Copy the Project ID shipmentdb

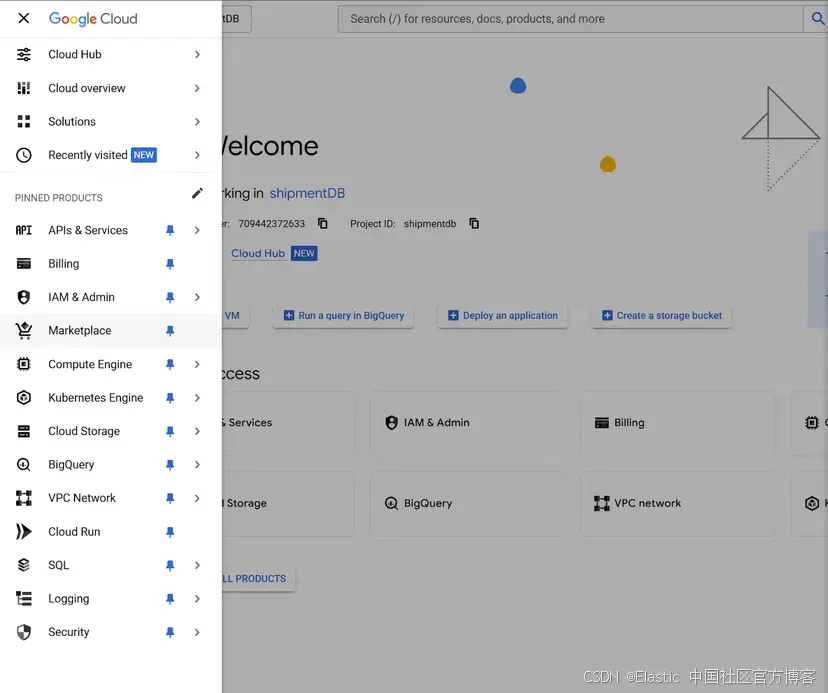tap(474, 223)
